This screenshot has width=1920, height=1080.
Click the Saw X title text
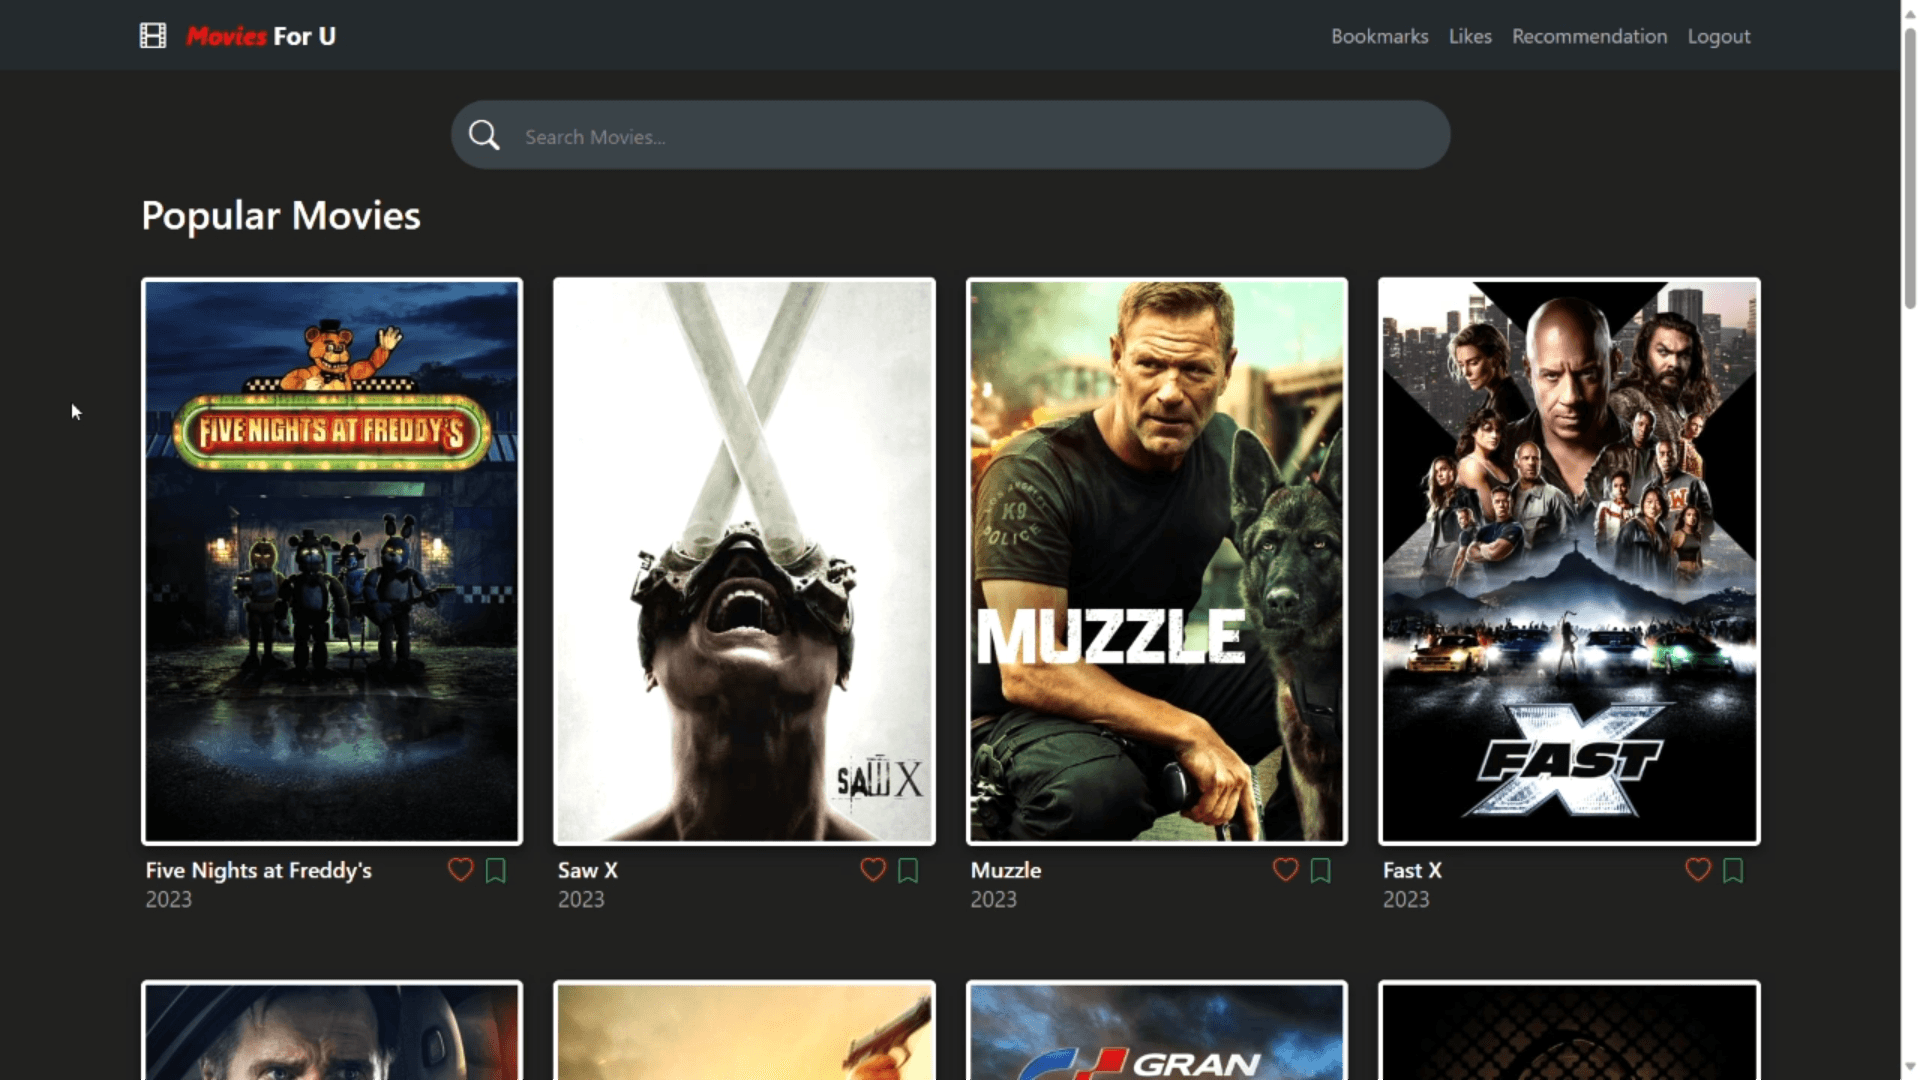pyautogui.click(x=588, y=871)
